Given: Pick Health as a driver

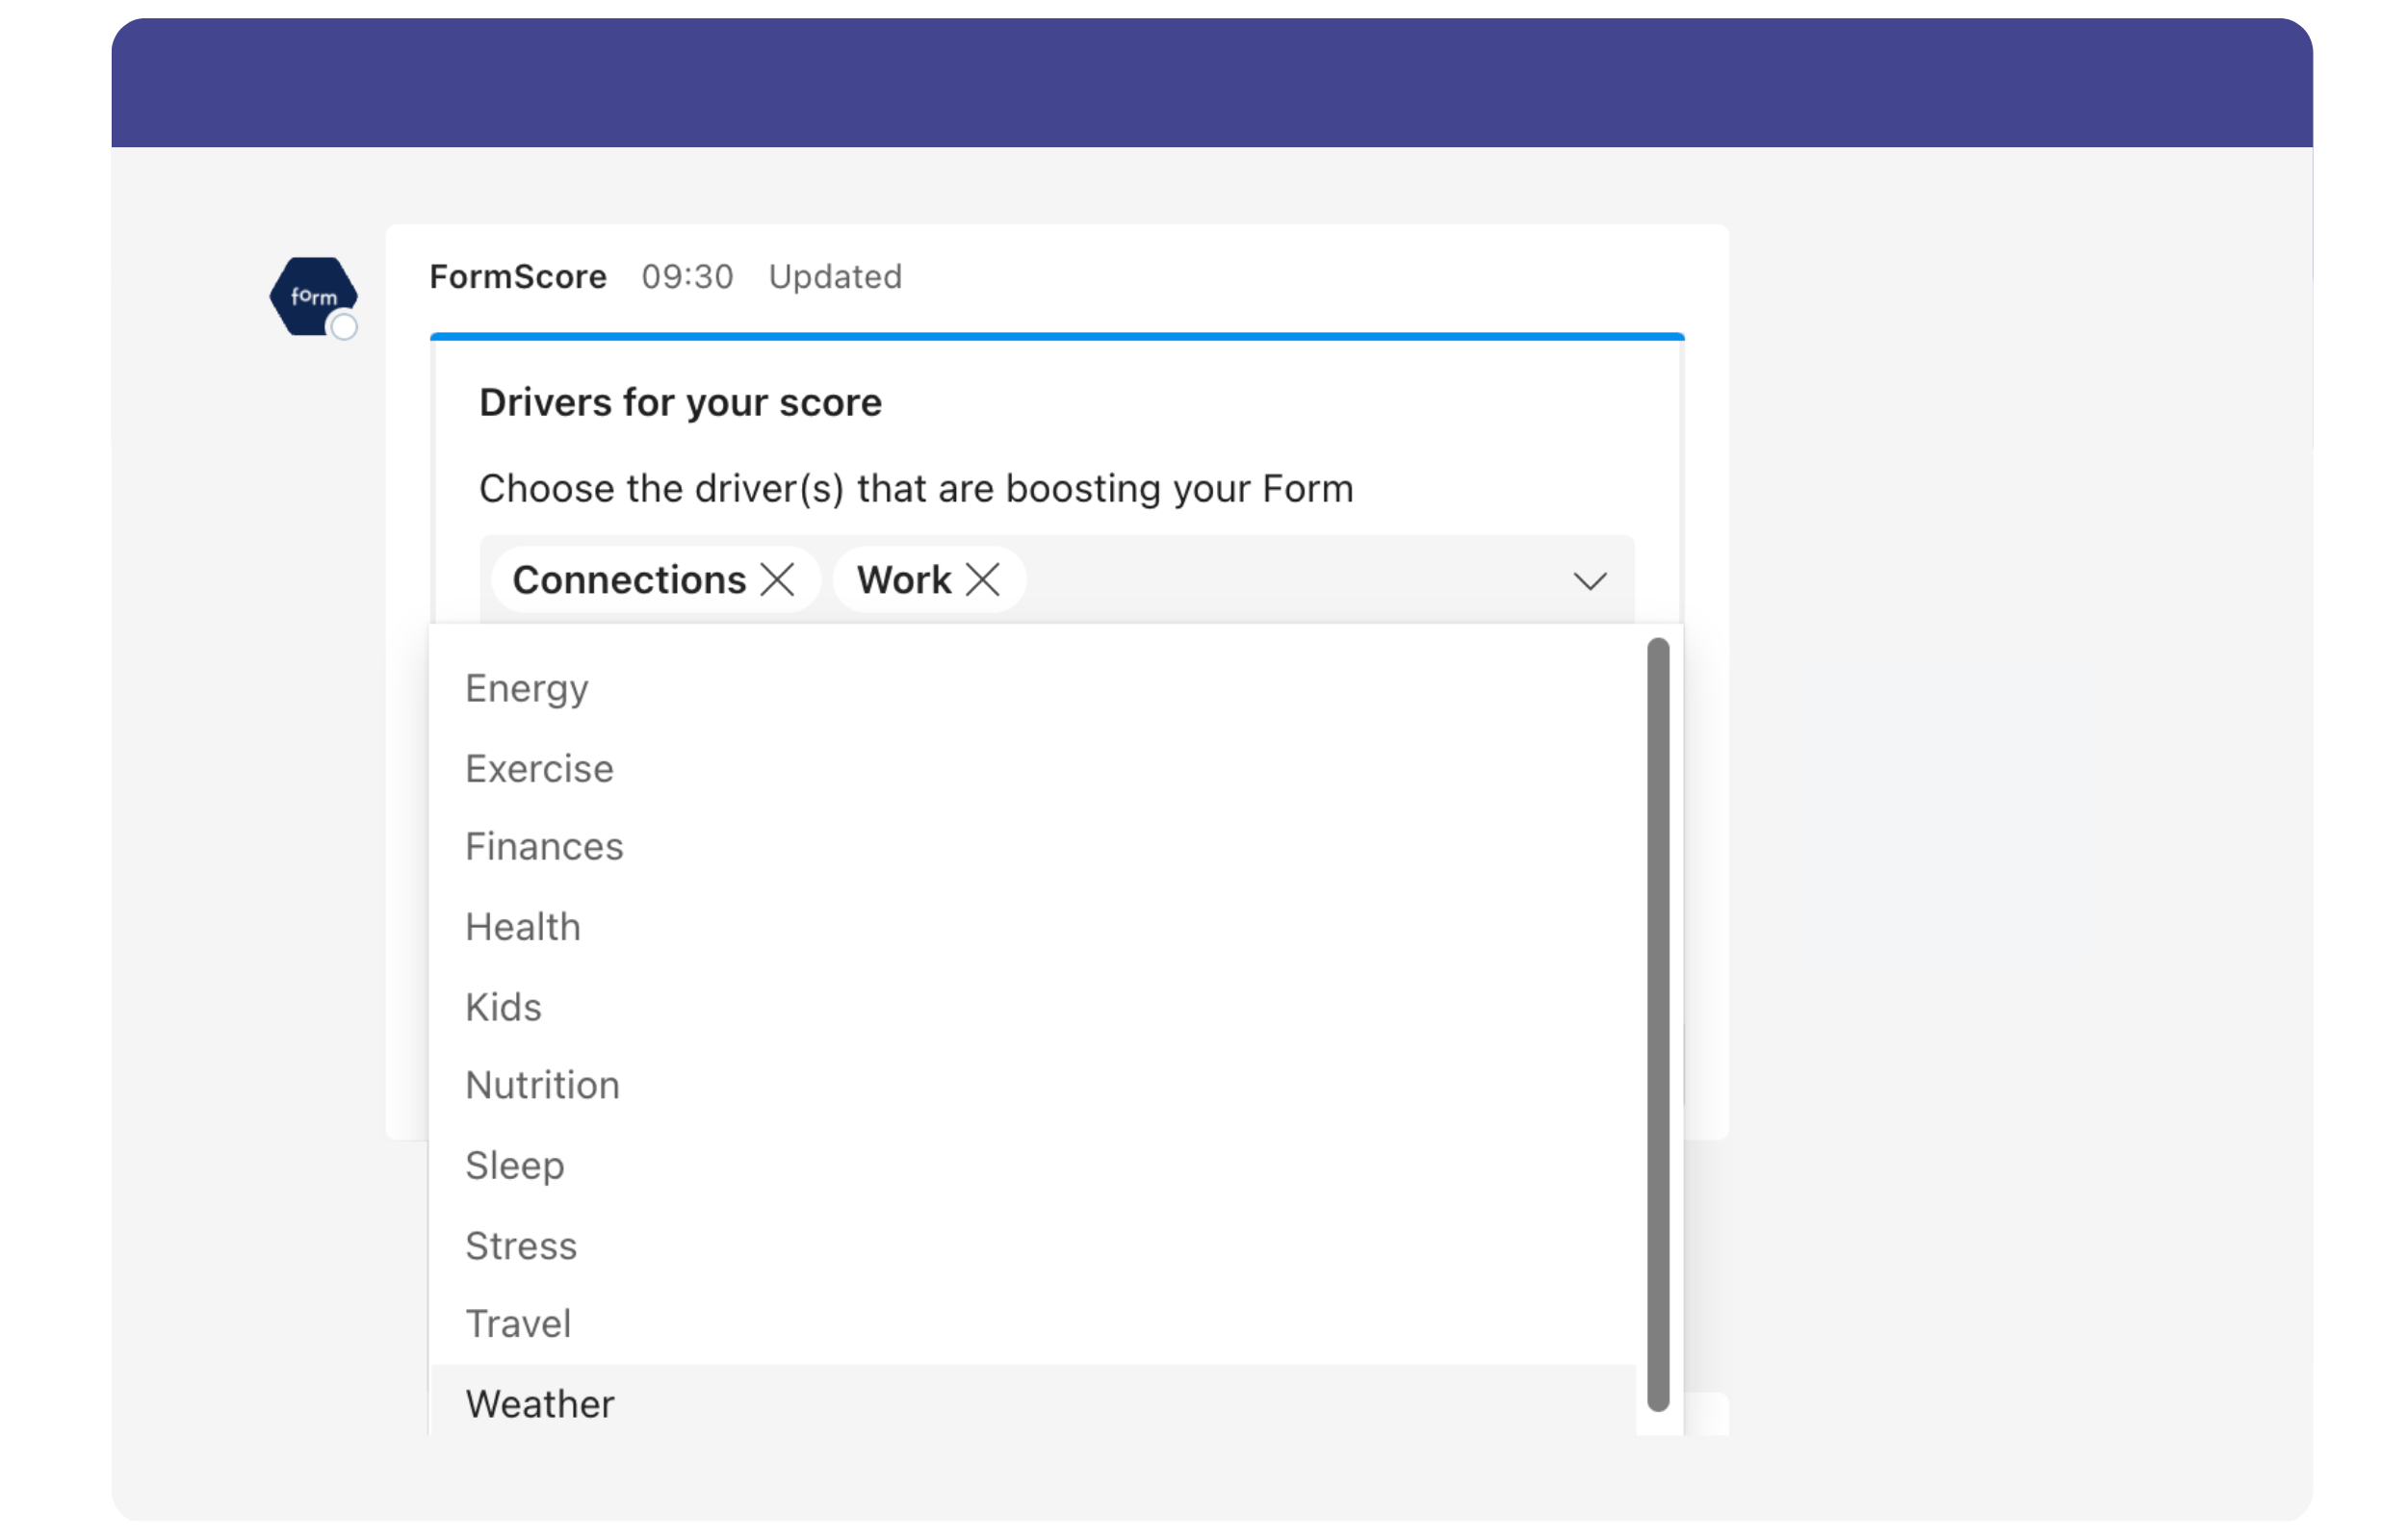Looking at the screenshot, I should point(1033,927).
